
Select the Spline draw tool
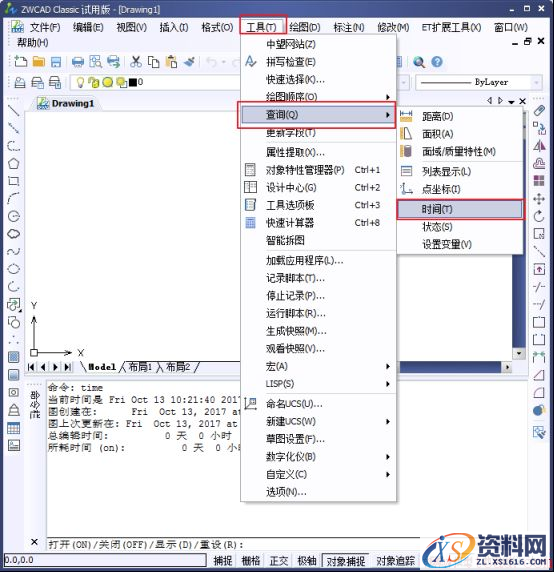tap(14, 251)
